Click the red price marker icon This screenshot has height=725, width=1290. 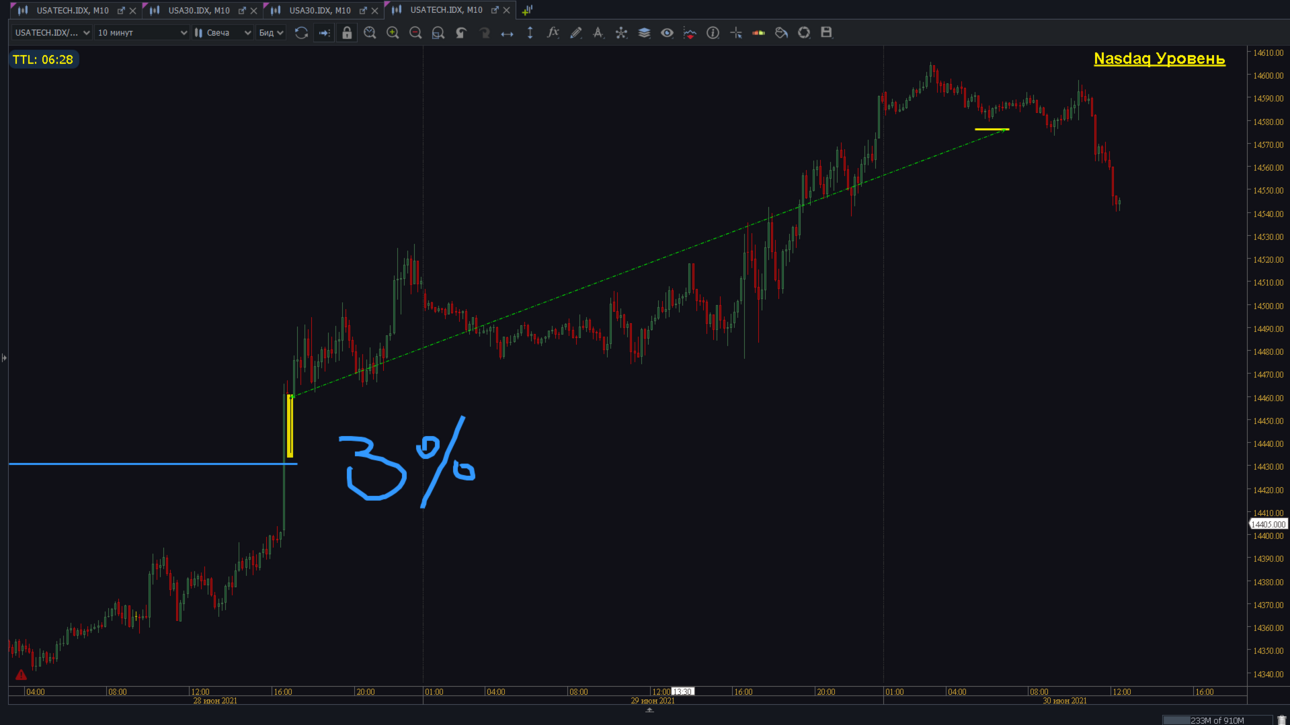click(x=690, y=33)
